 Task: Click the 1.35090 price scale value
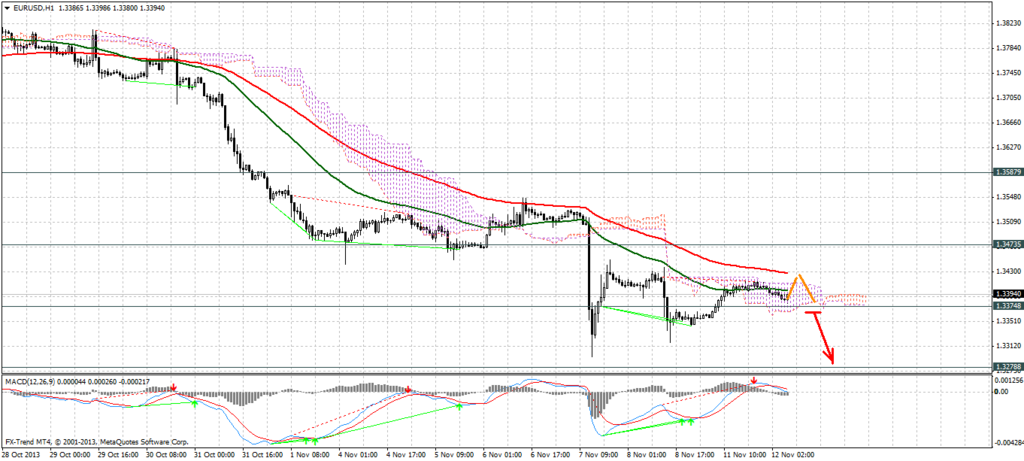[1008, 222]
